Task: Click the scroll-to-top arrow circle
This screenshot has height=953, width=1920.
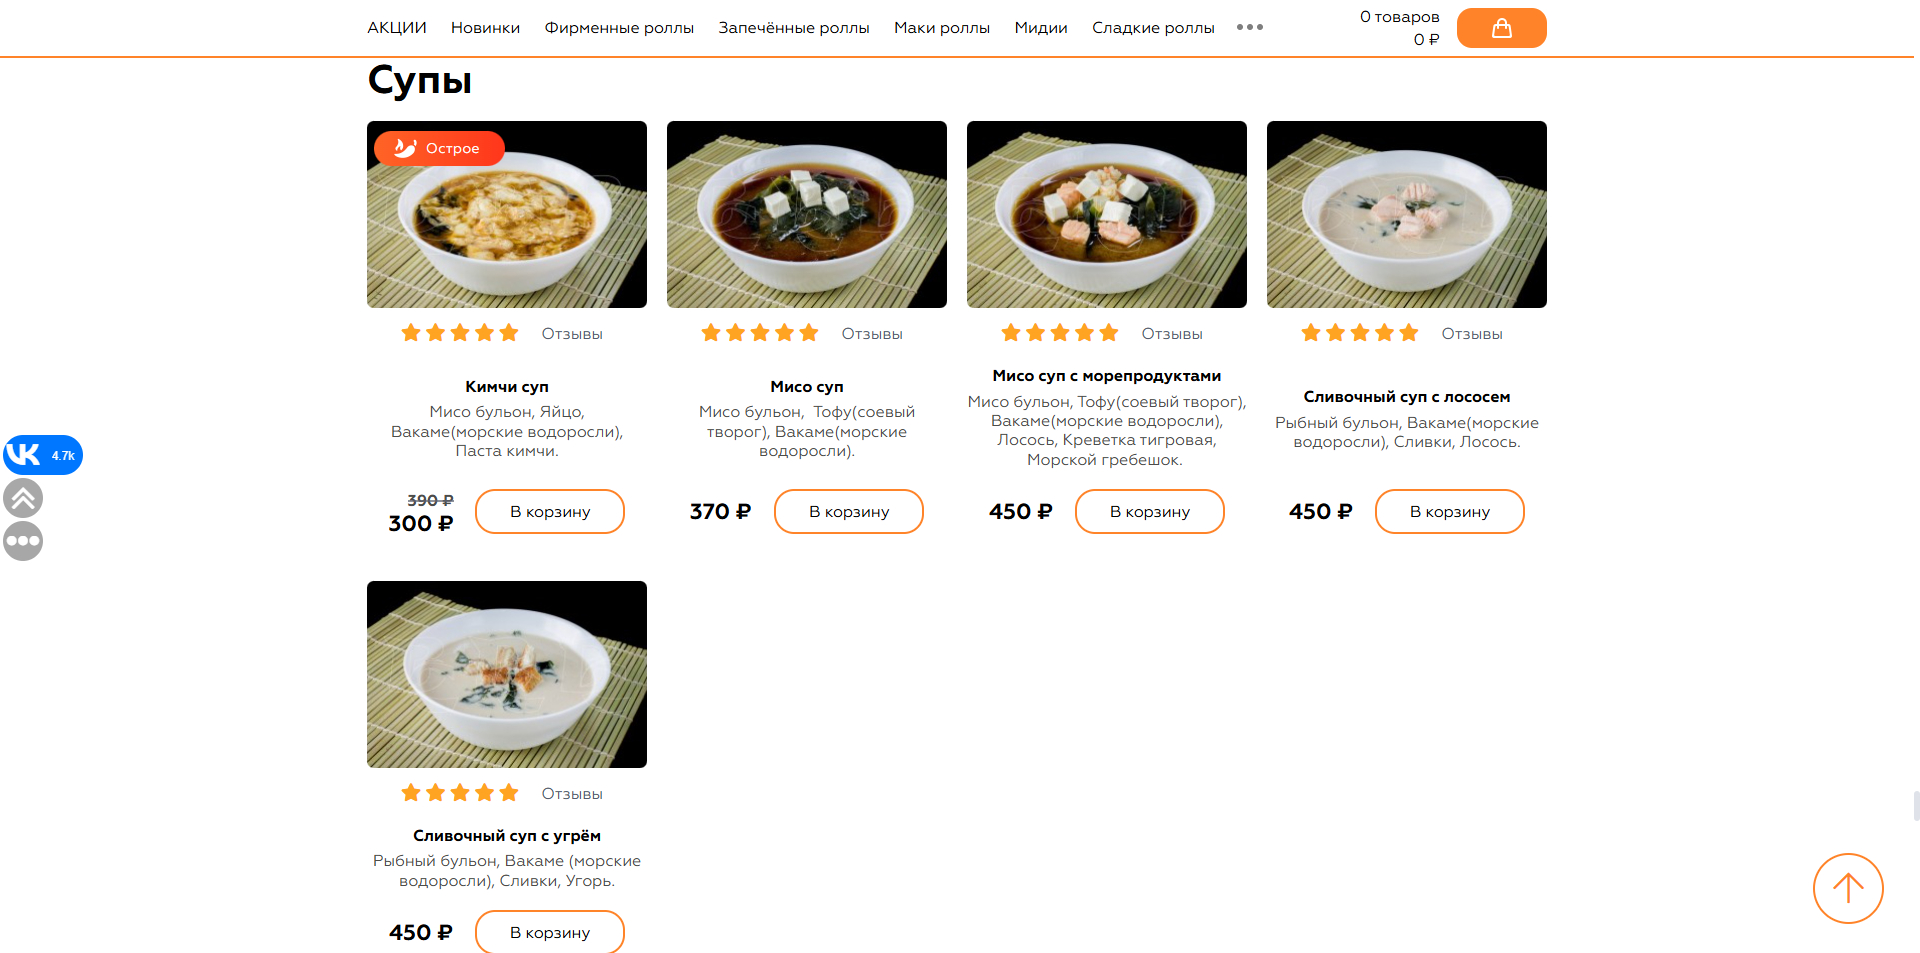Action: pyautogui.click(x=1847, y=888)
